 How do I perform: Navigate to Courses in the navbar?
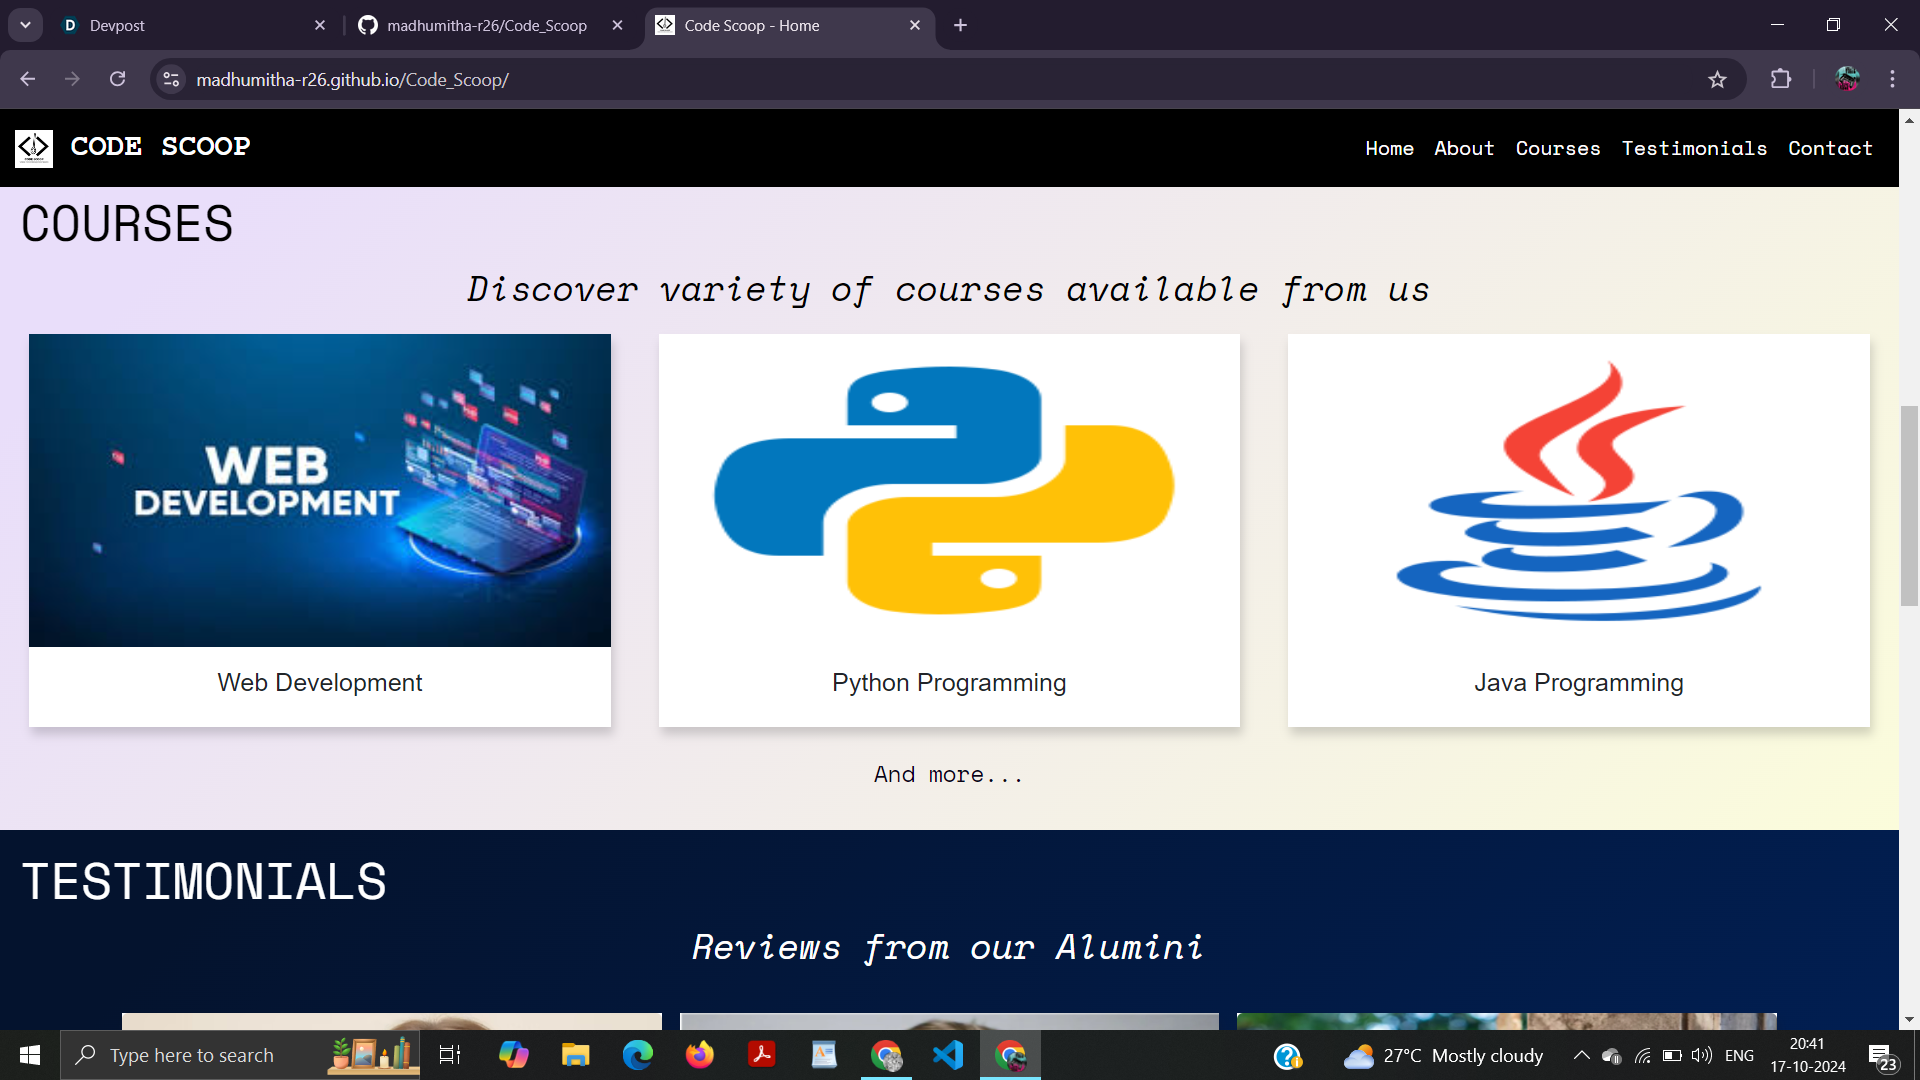[x=1557, y=148]
